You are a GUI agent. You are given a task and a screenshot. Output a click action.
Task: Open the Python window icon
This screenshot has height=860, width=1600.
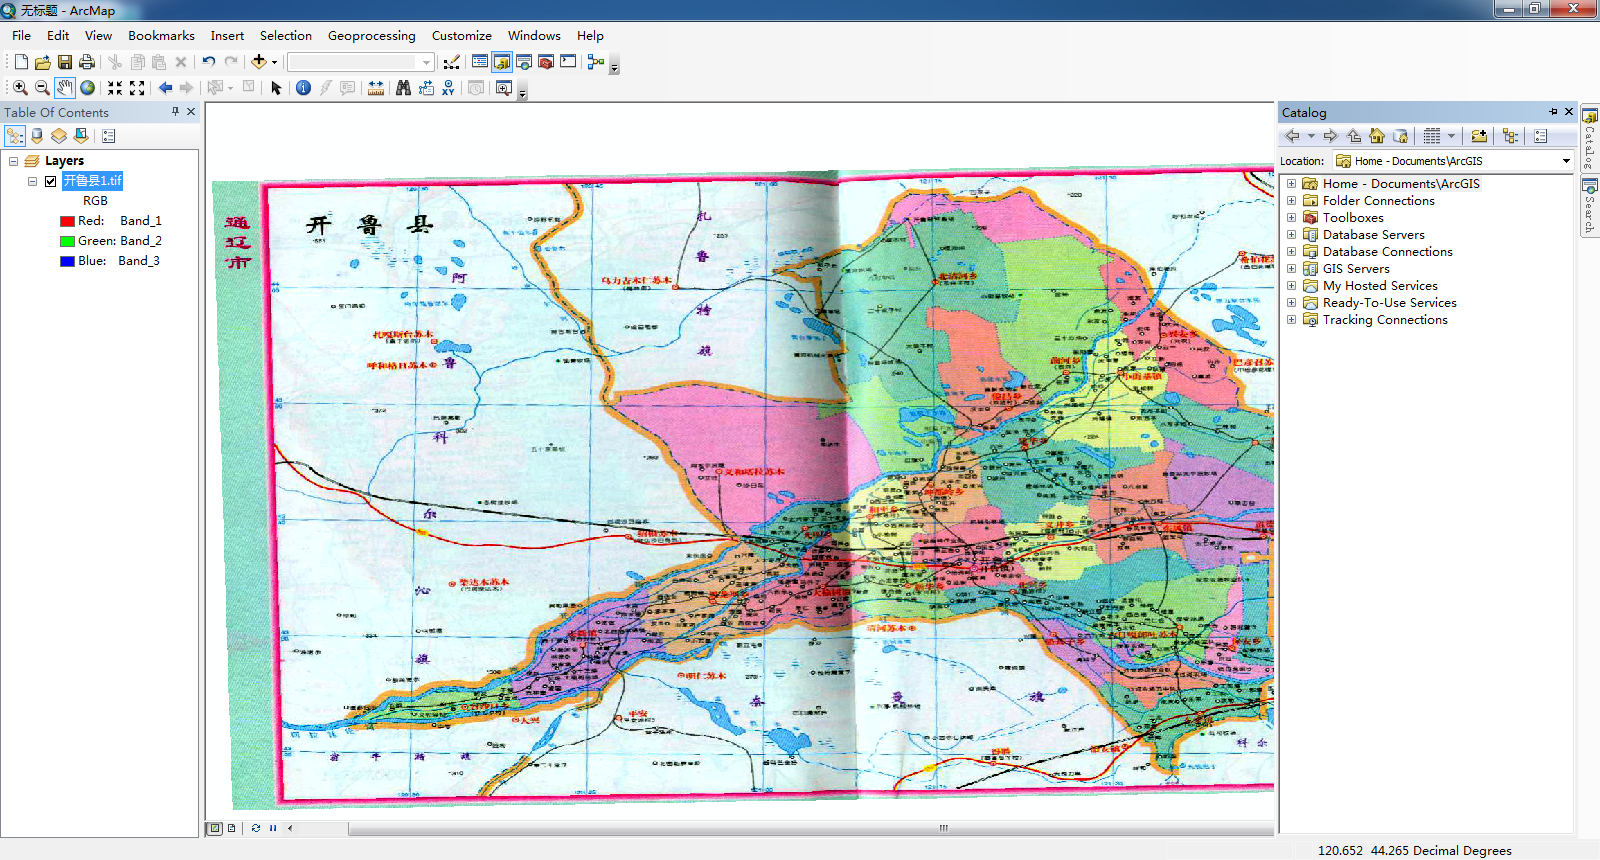pyautogui.click(x=568, y=62)
